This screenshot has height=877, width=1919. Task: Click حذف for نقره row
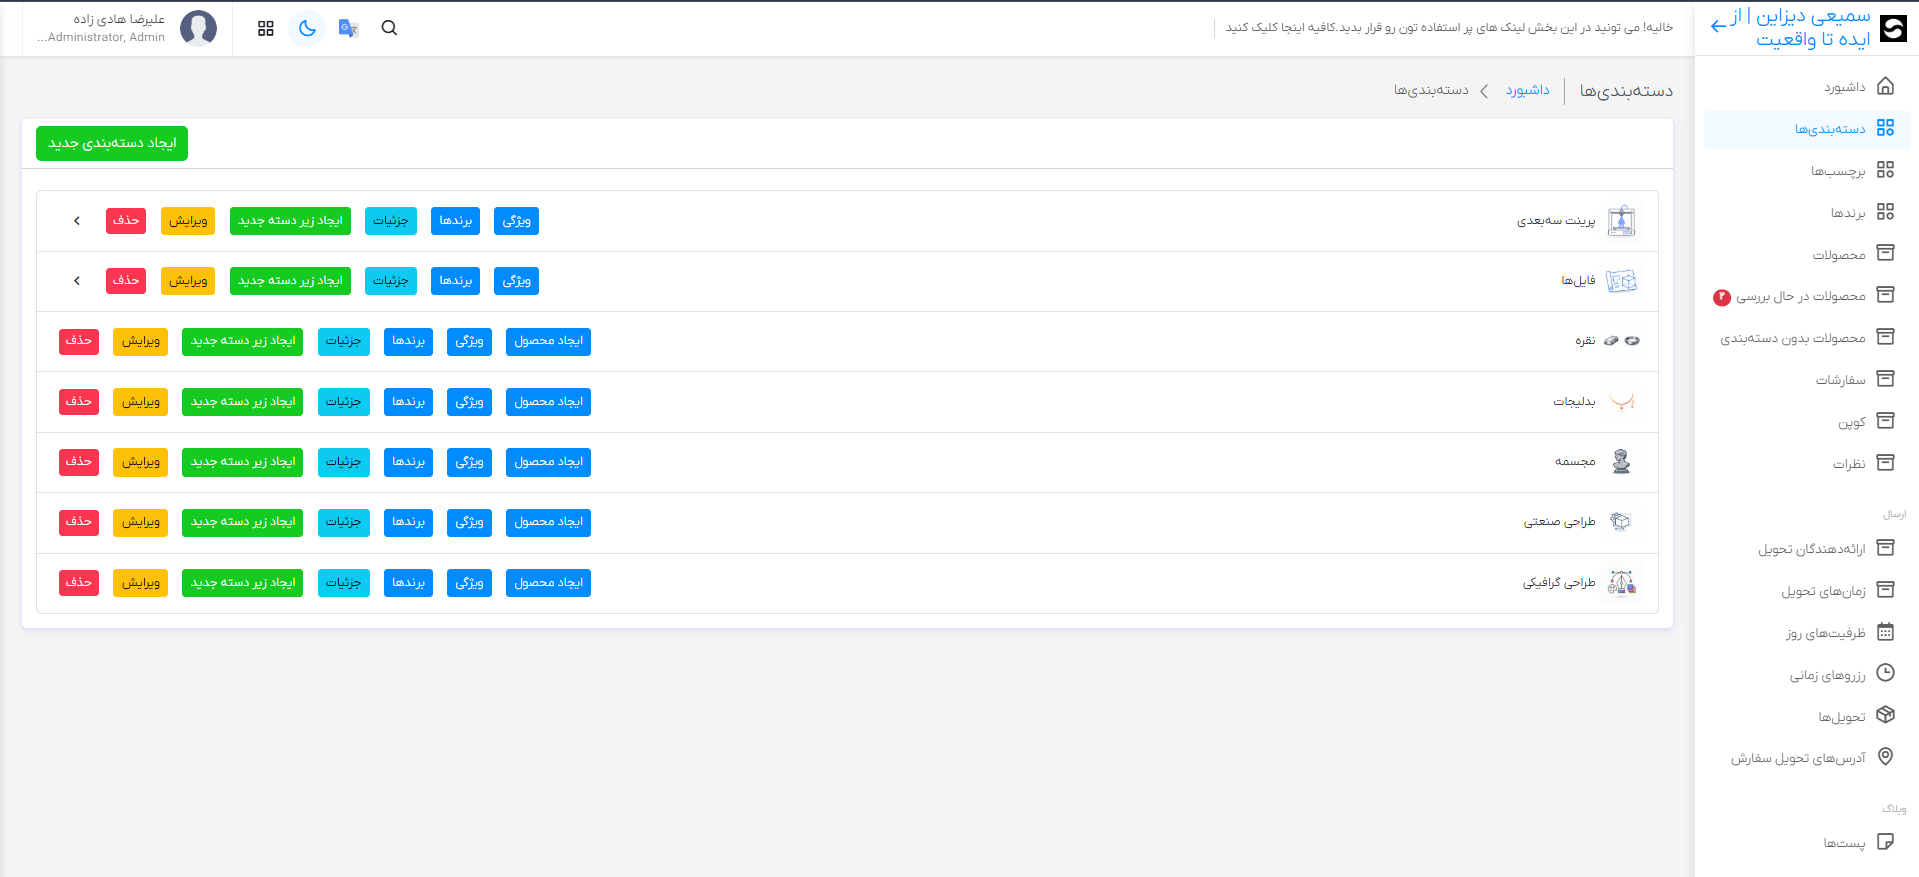(x=79, y=341)
